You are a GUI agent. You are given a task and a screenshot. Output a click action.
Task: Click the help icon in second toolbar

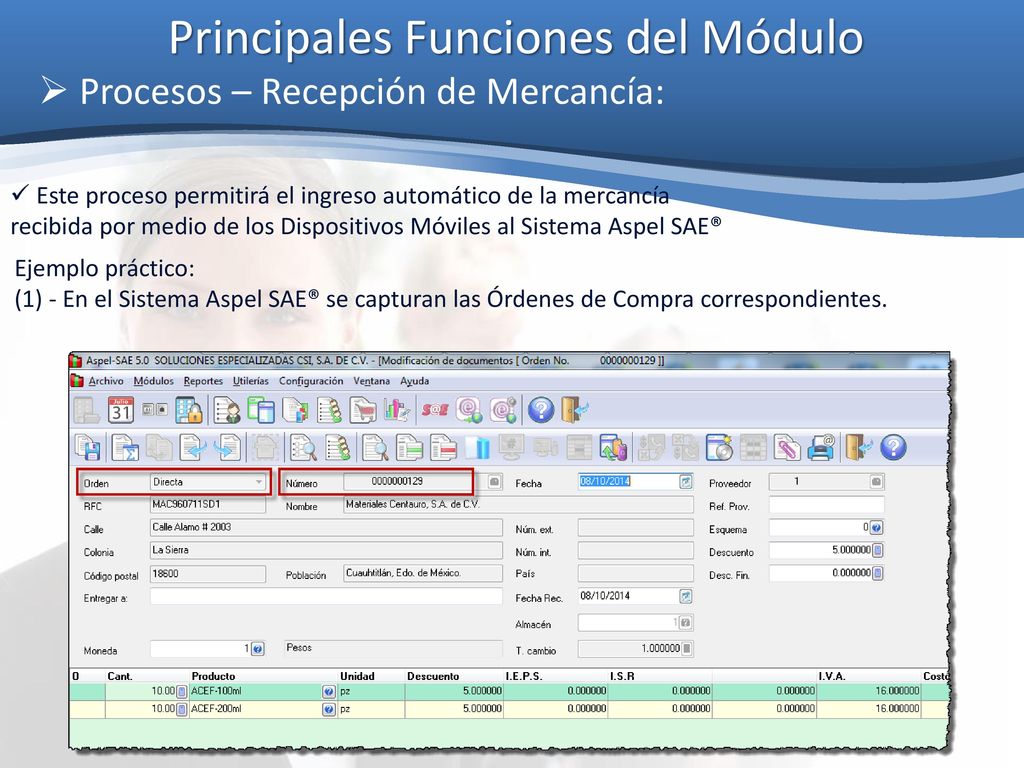(x=893, y=447)
